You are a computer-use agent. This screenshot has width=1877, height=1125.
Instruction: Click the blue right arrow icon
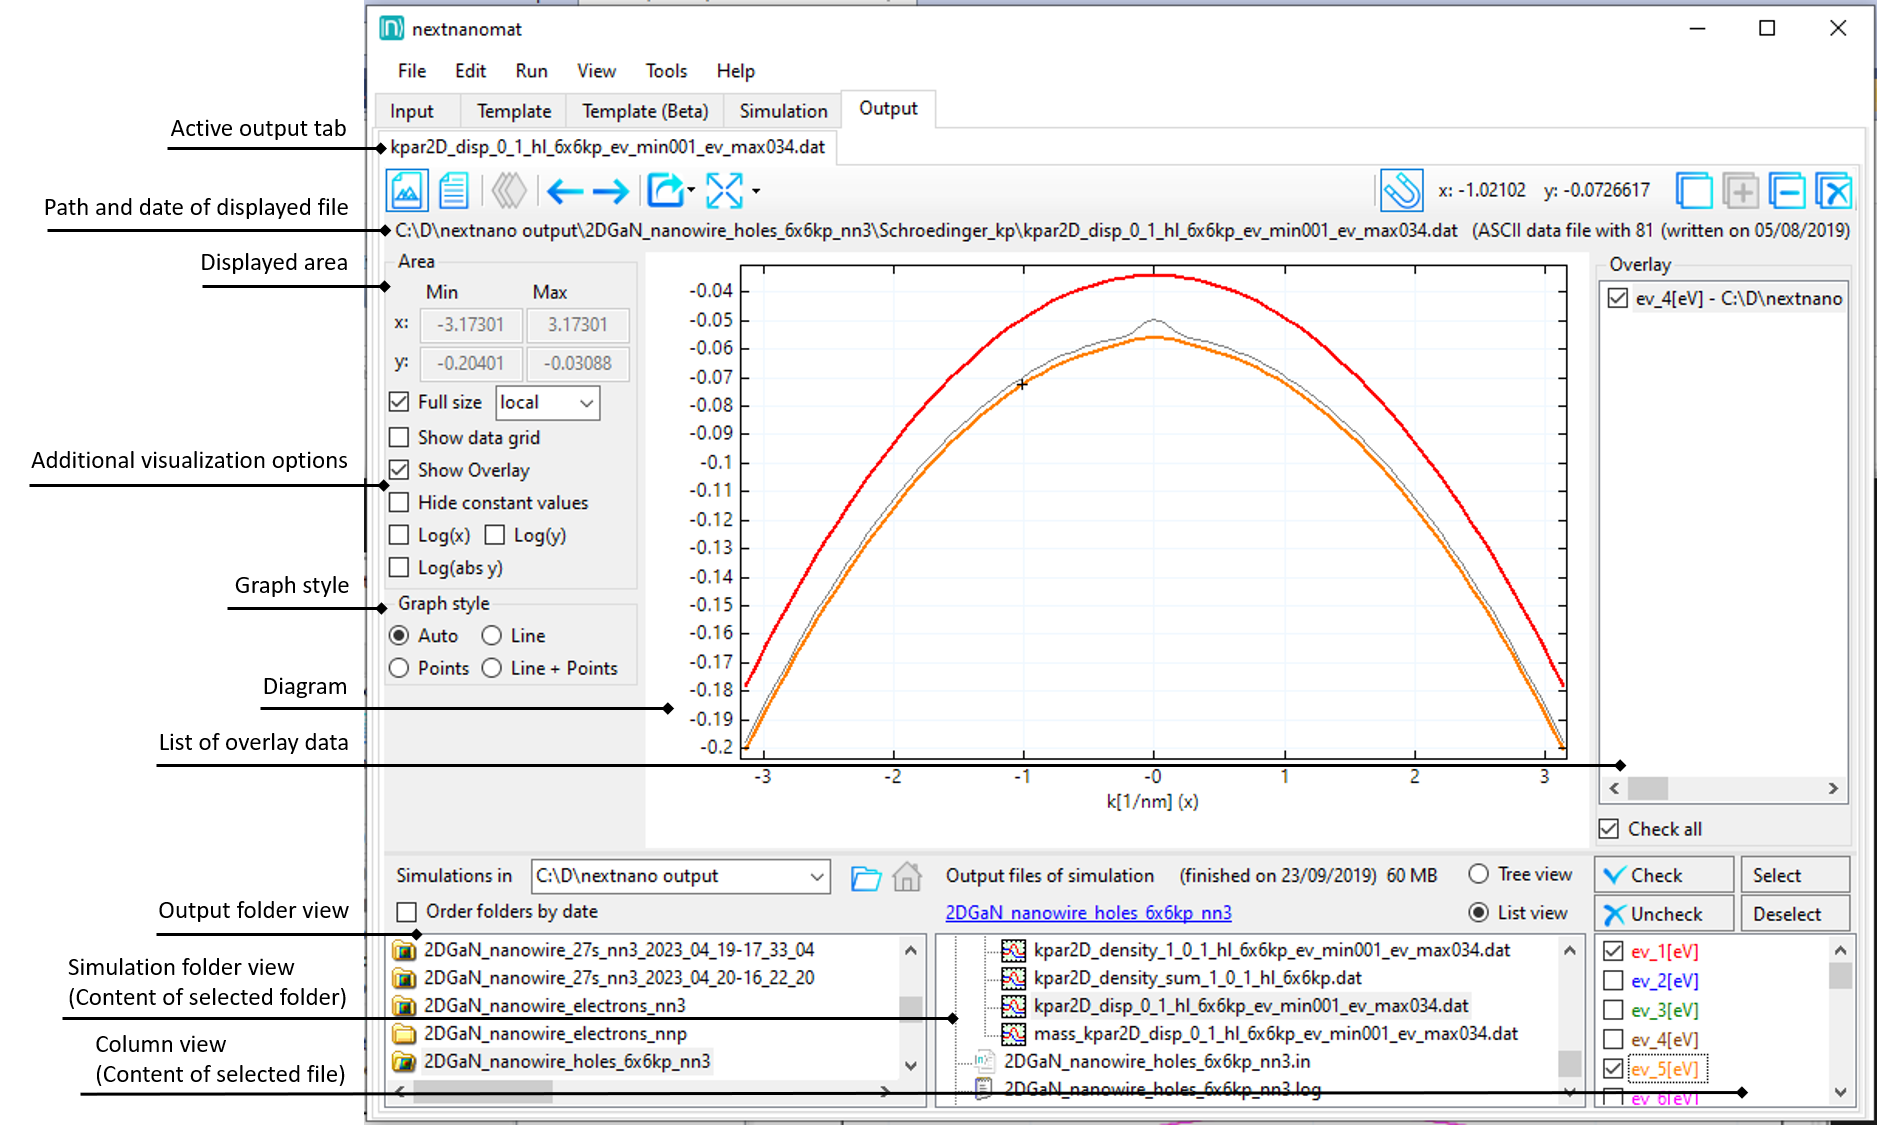(x=610, y=190)
